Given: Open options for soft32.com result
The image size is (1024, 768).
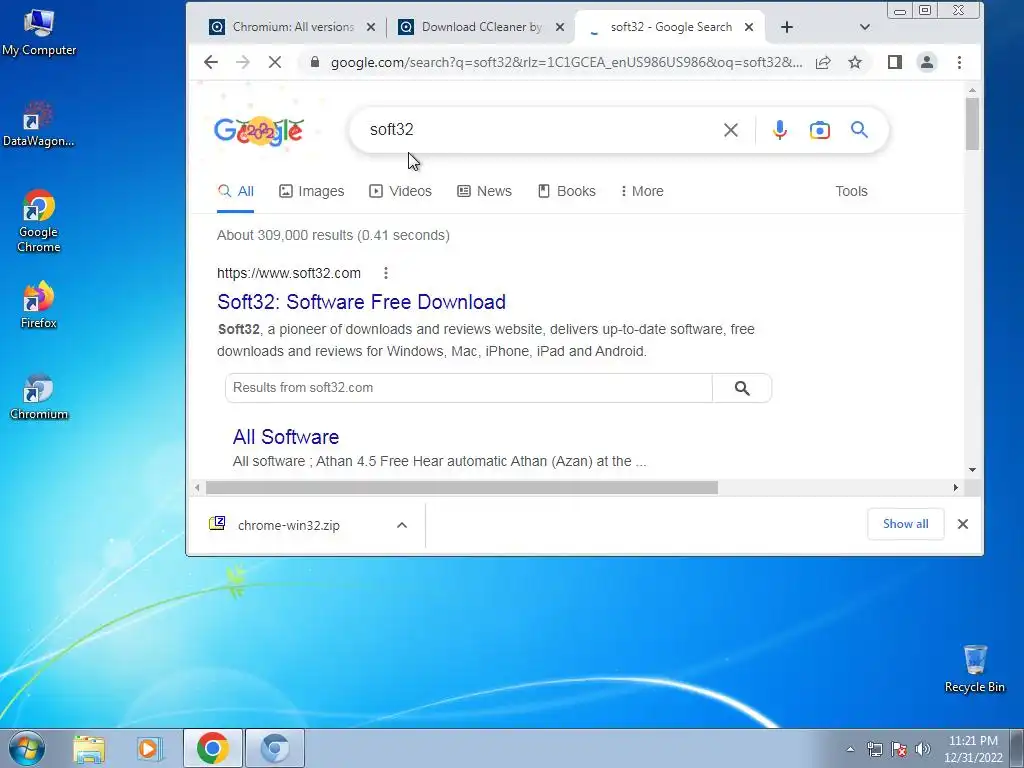Looking at the screenshot, I should click(x=386, y=273).
